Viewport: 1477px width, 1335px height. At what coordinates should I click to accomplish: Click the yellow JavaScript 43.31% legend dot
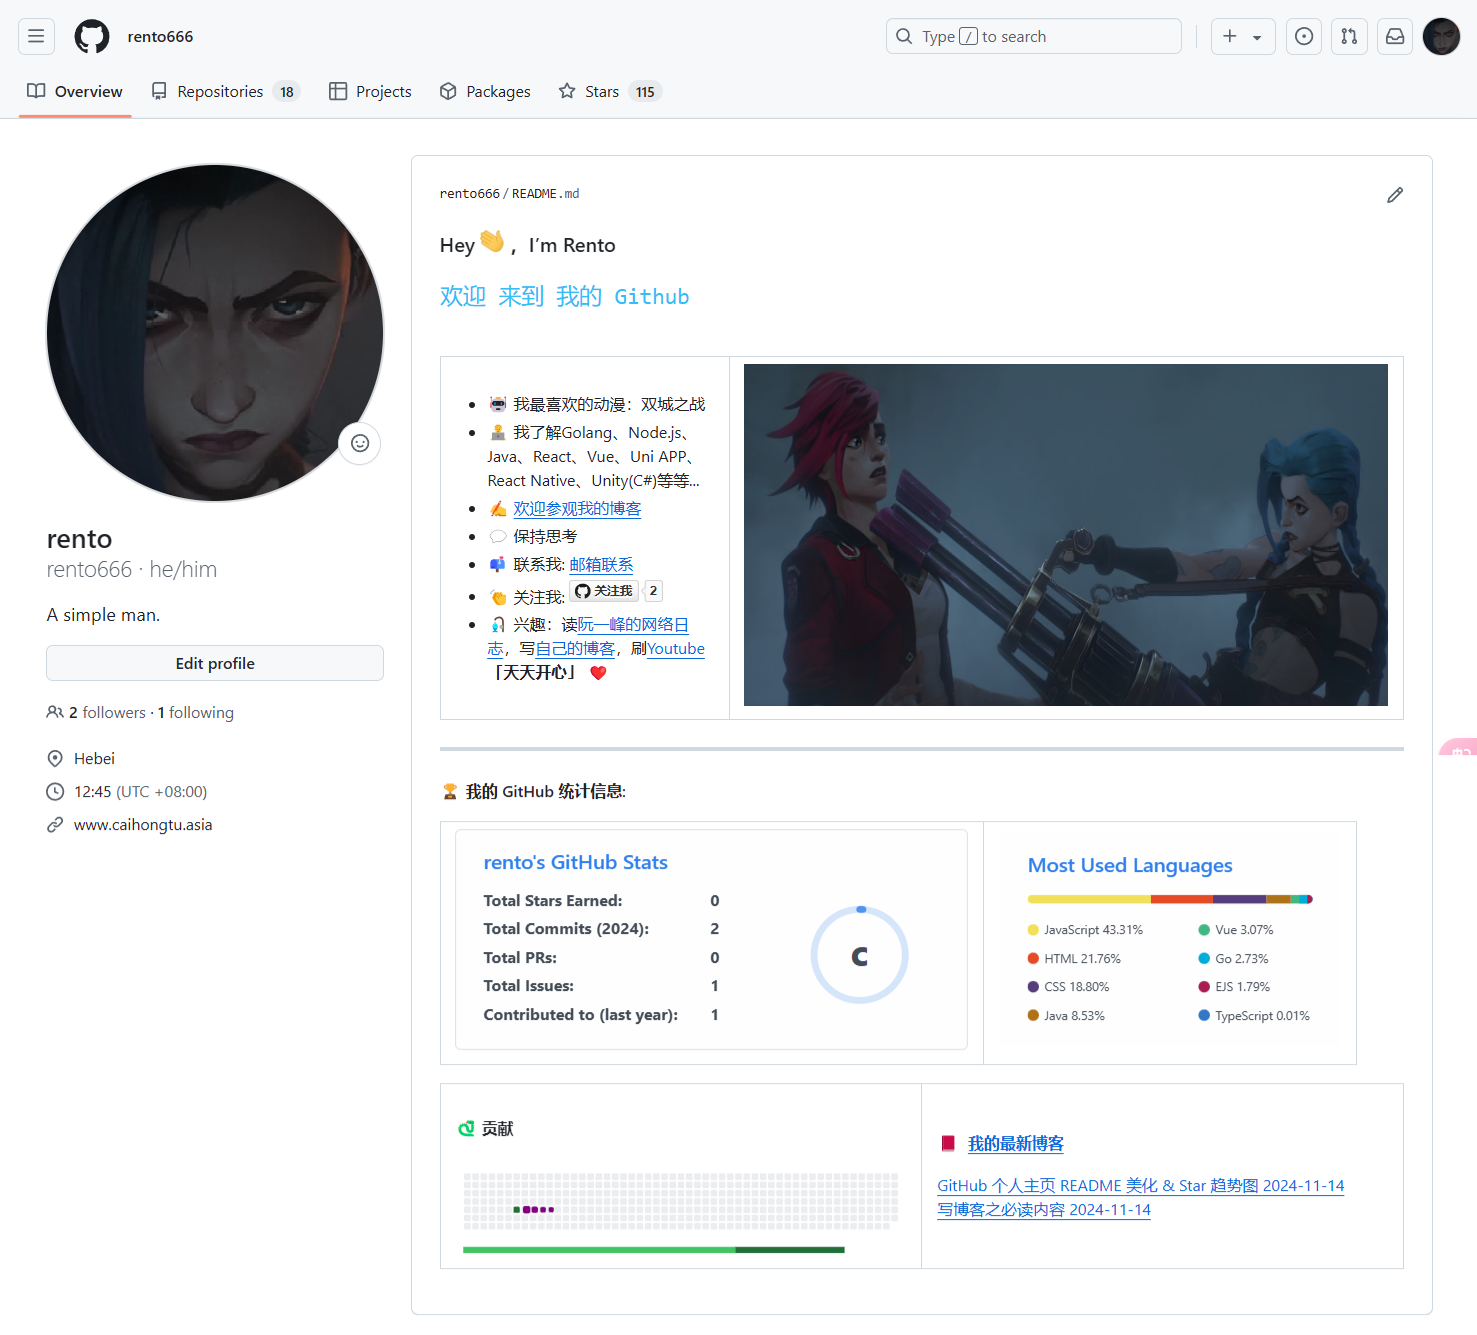1033,930
